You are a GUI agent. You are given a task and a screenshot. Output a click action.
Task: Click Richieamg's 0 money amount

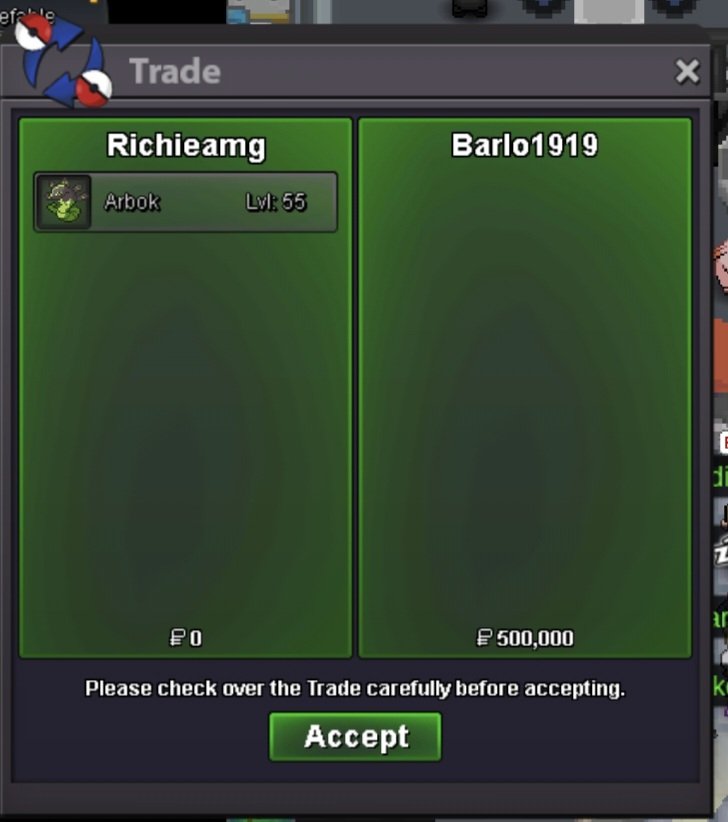pyautogui.click(x=195, y=638)
